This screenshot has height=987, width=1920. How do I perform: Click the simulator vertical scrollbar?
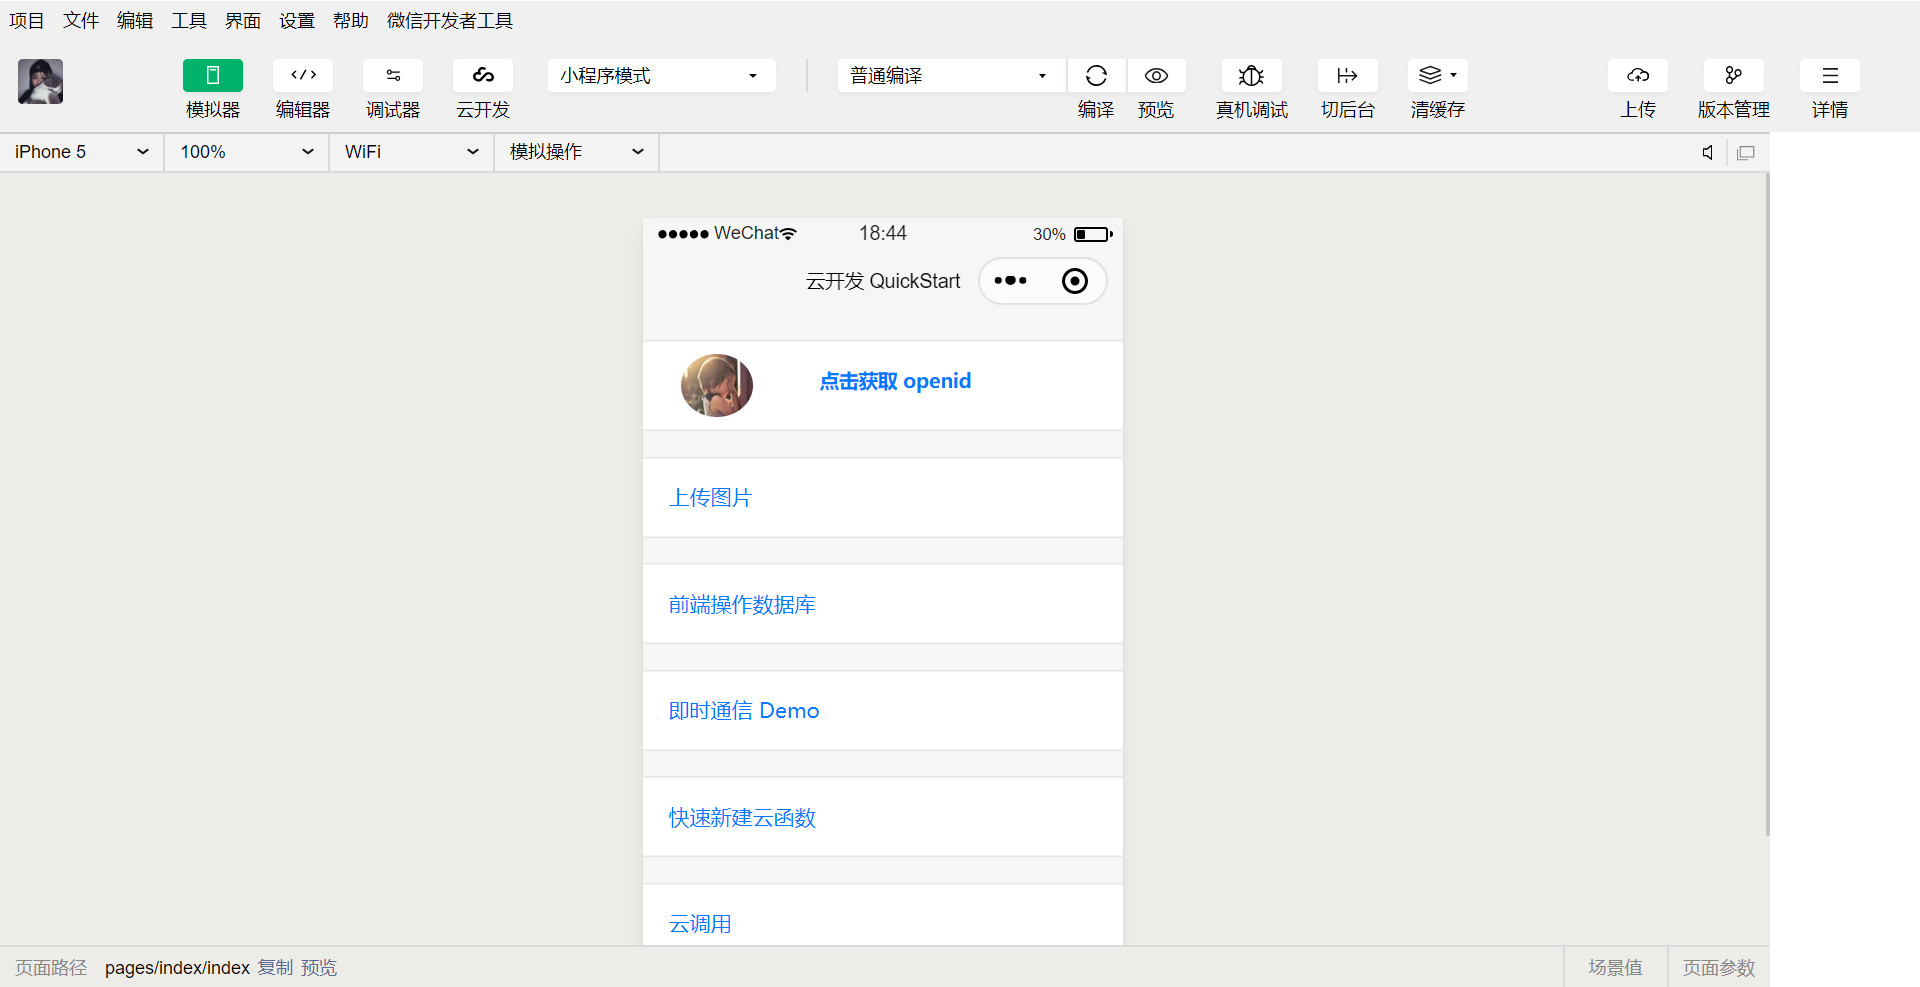[1767, 503]
